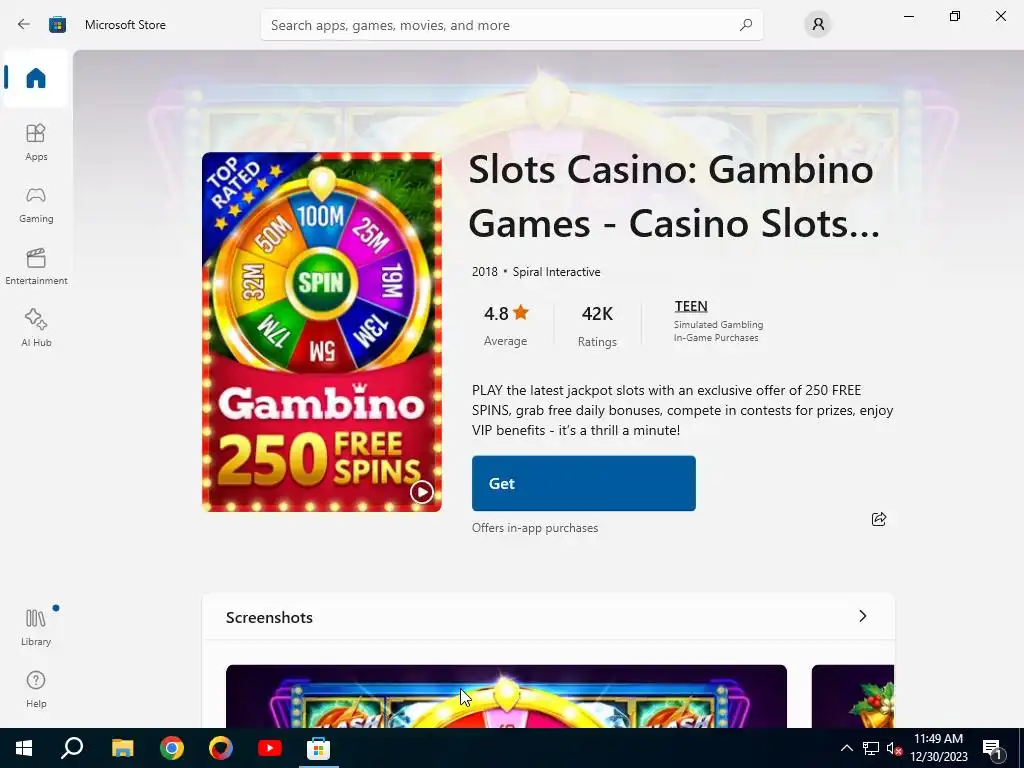
Task: Click the back arrow in the title bar
Action: (24, 25)
